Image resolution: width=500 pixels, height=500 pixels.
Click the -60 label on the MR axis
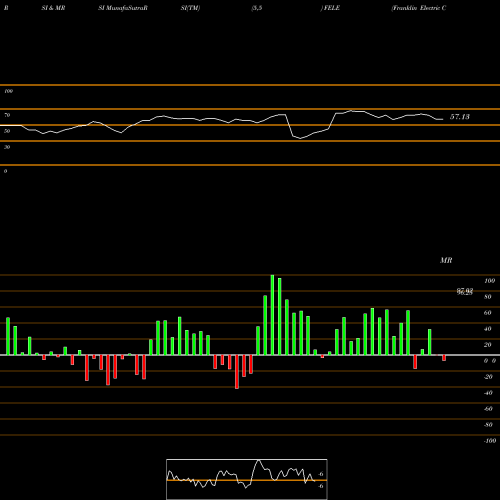tap(488, 409)
